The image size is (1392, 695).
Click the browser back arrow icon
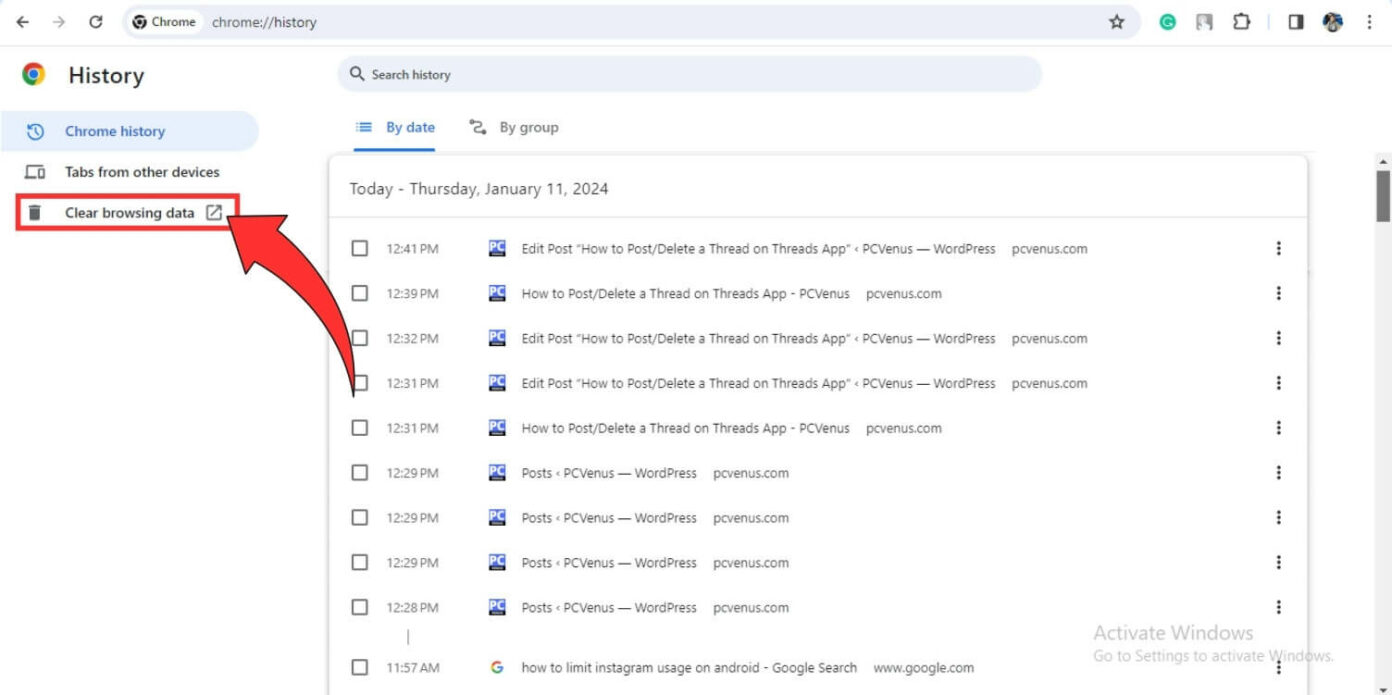(x=22, y=22)
